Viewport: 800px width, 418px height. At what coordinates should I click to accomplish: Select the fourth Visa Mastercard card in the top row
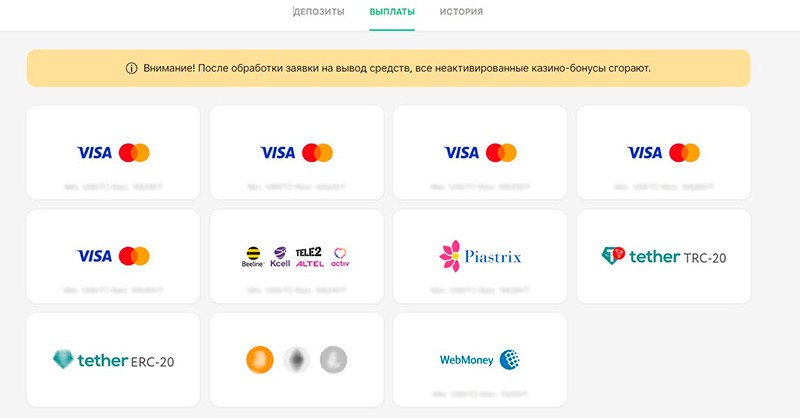pos(663,153)
